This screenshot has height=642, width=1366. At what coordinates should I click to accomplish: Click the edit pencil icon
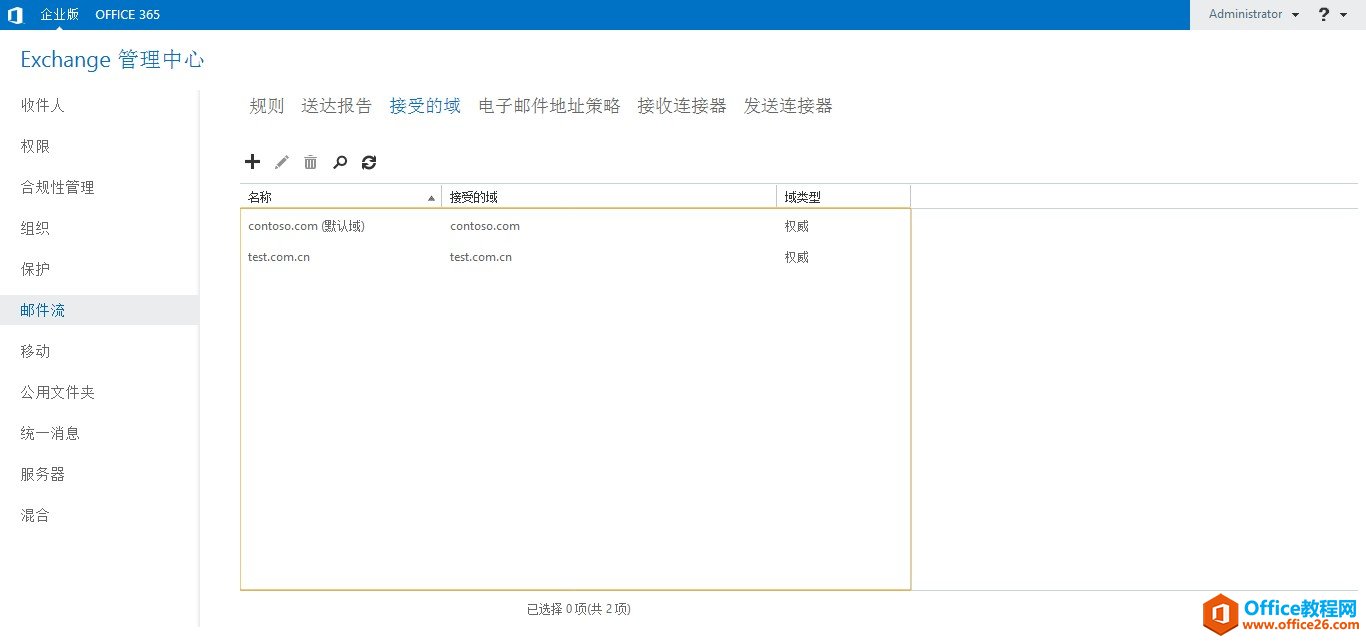(282, 161)
